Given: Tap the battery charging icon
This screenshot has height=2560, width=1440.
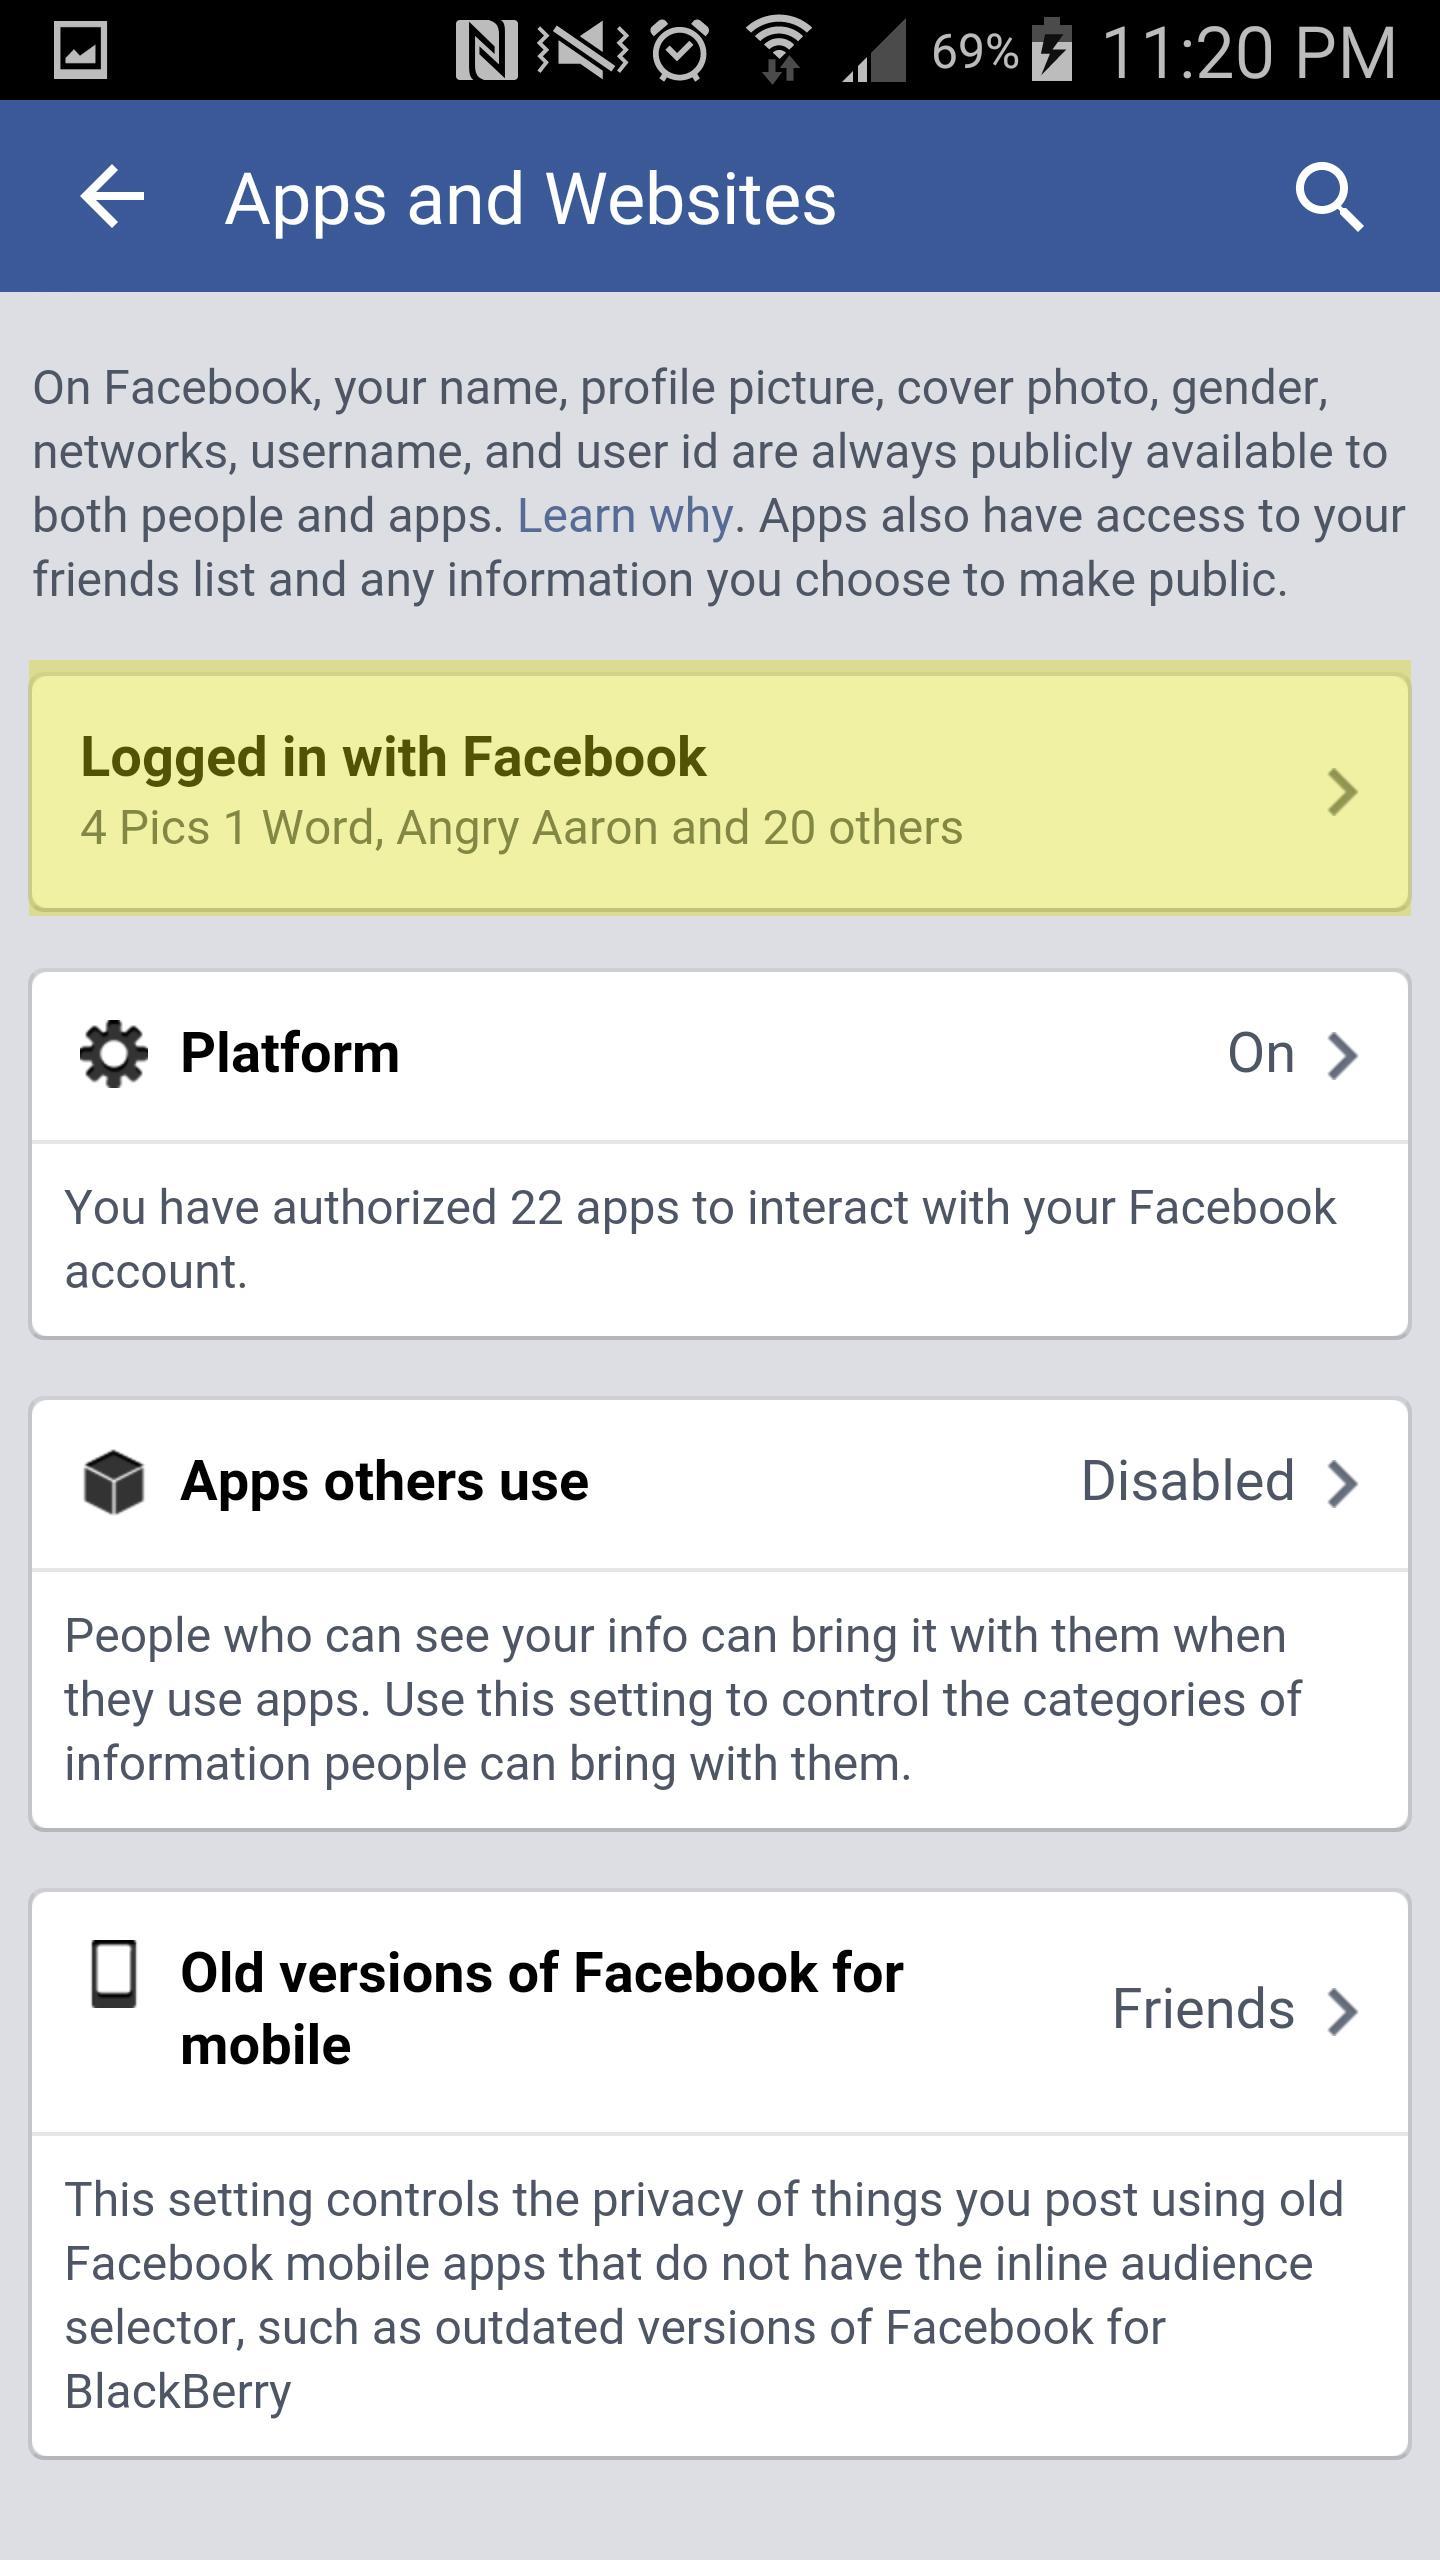Looking at the screenshot, I should point(1052,50).
